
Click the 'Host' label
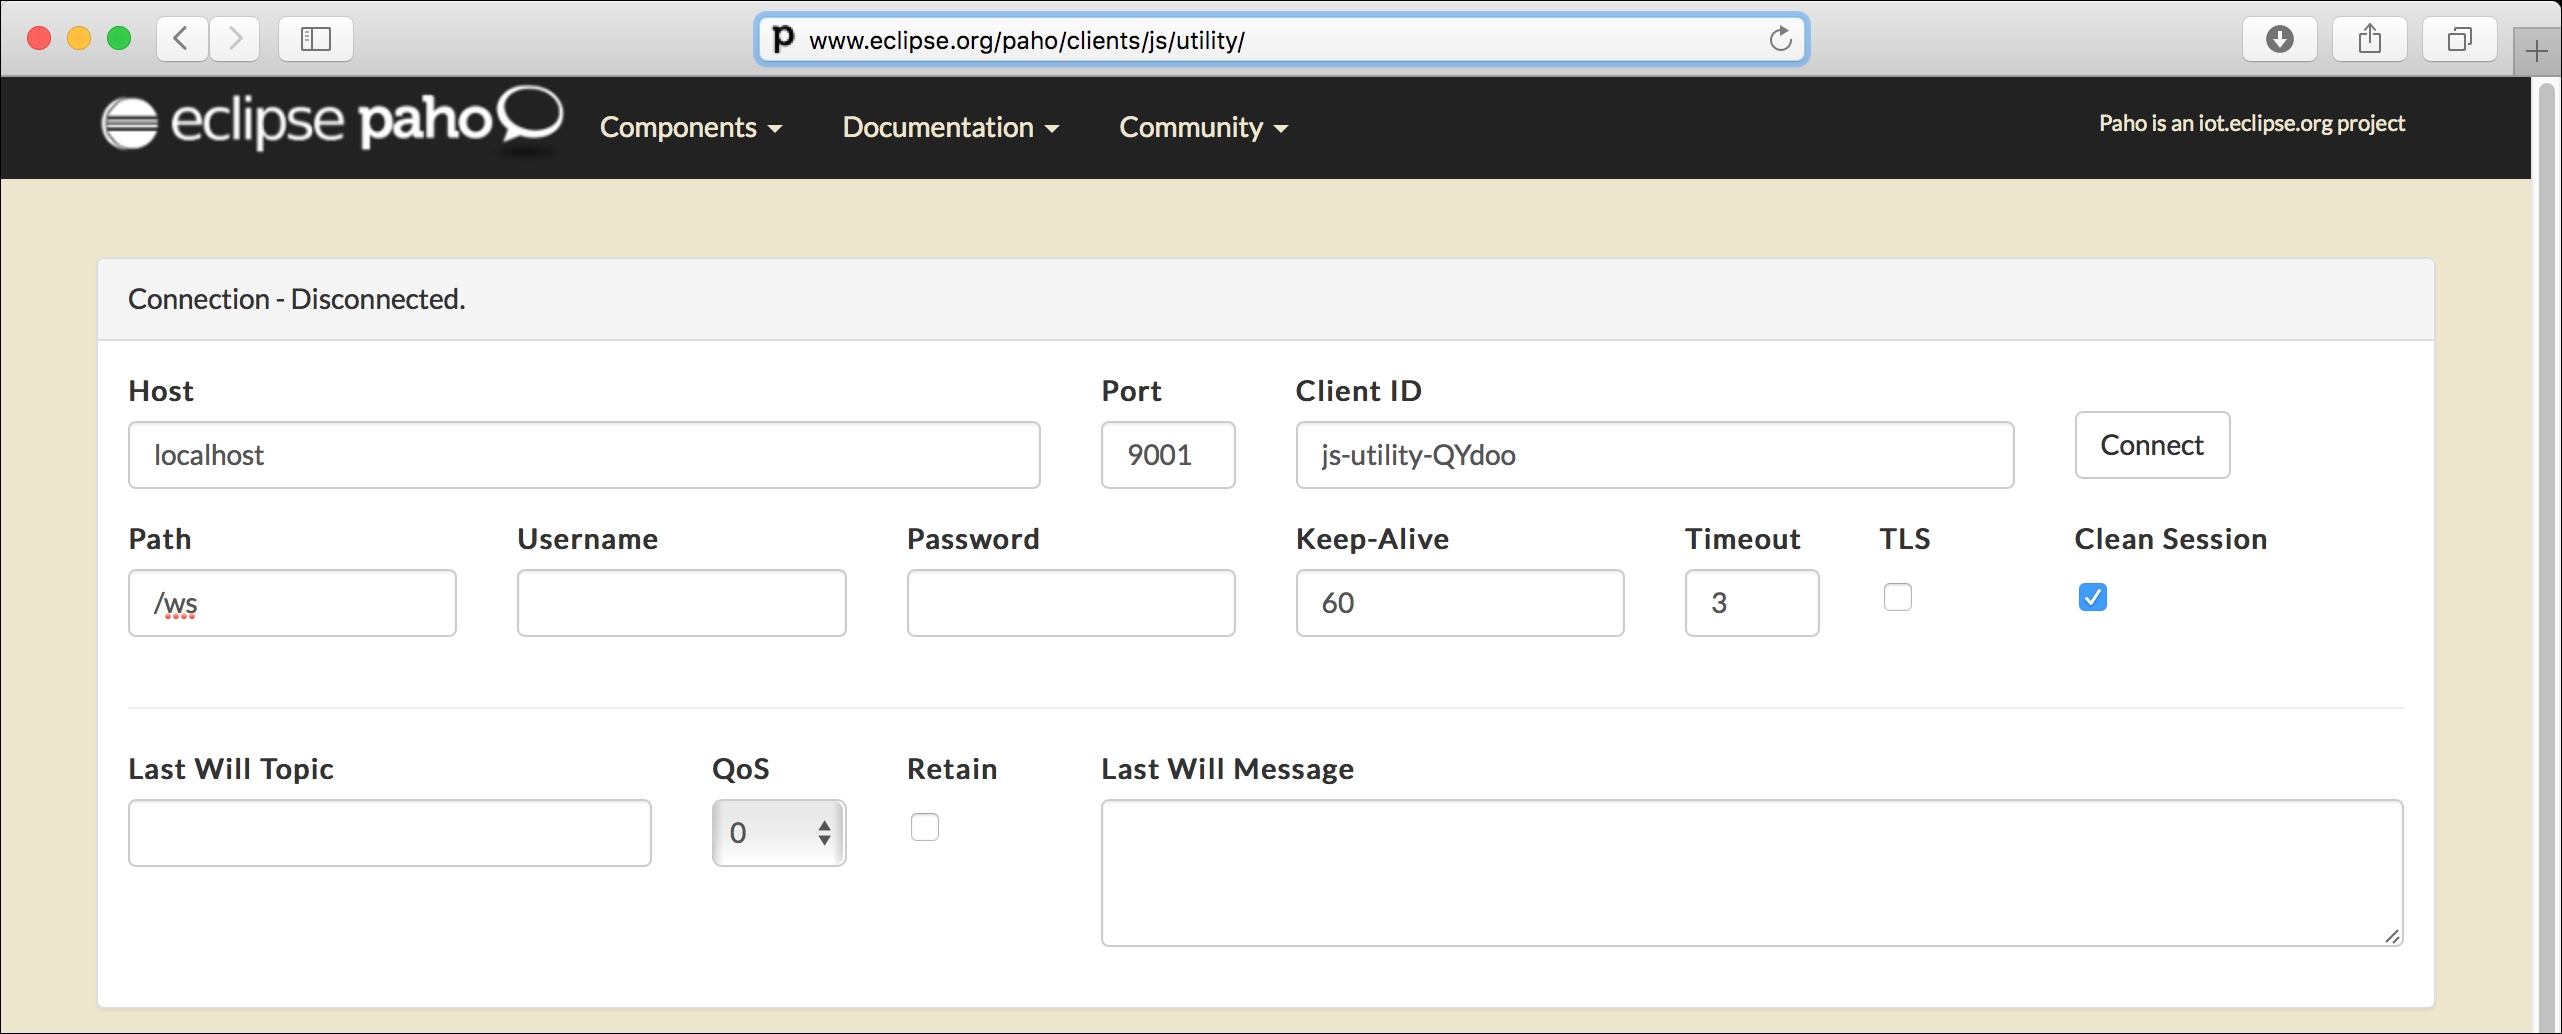[161, 391]
